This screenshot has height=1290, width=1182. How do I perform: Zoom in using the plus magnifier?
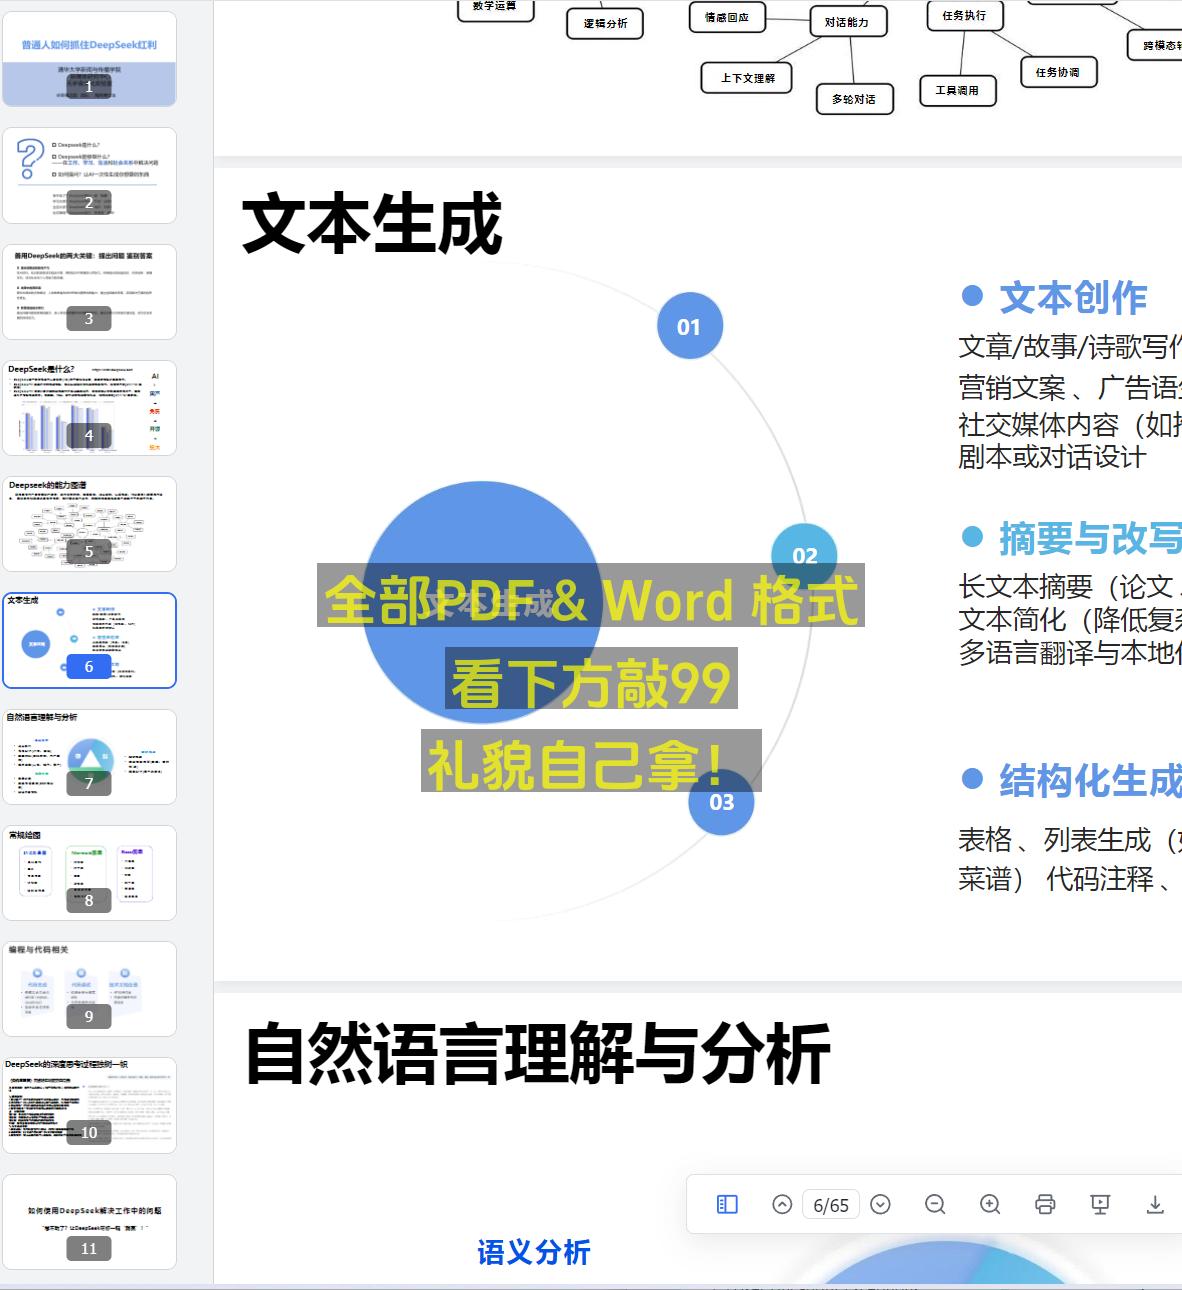[990, 1205]
